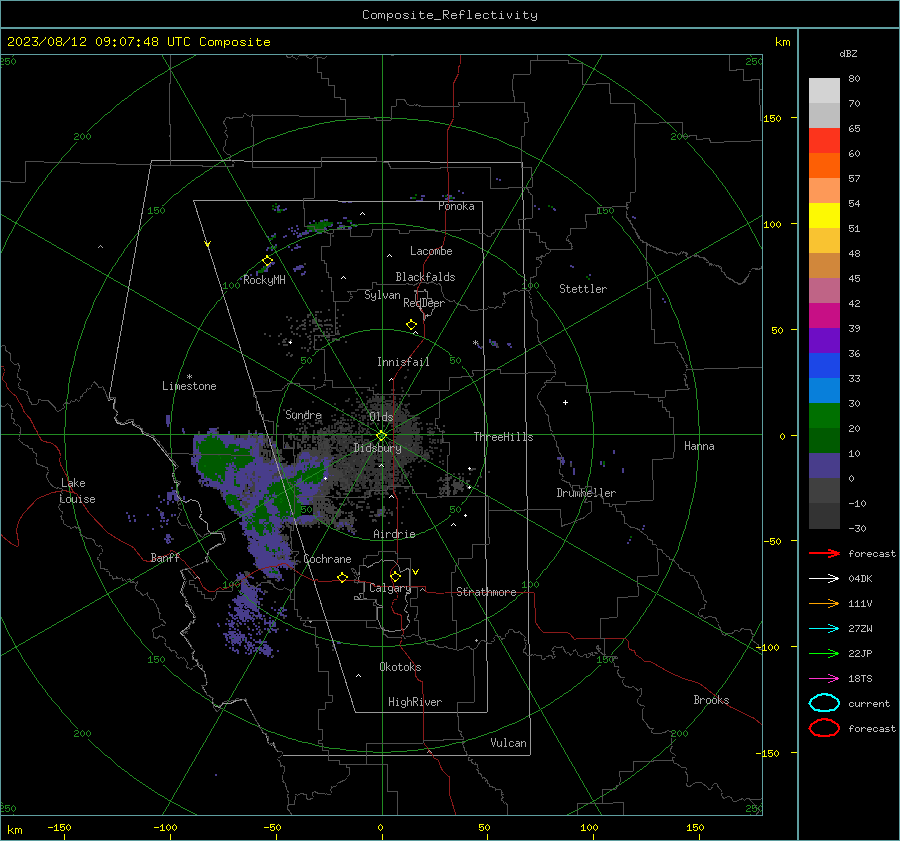Click the white 04DK arrow in legend
This screenshot has width=900, height=841.
click(x=824, y=578)
